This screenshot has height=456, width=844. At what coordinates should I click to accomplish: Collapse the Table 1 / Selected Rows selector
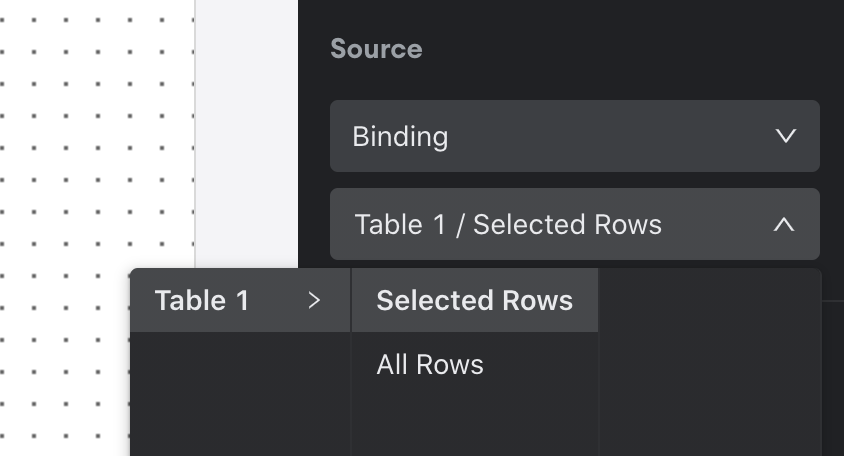coord(574,224)
